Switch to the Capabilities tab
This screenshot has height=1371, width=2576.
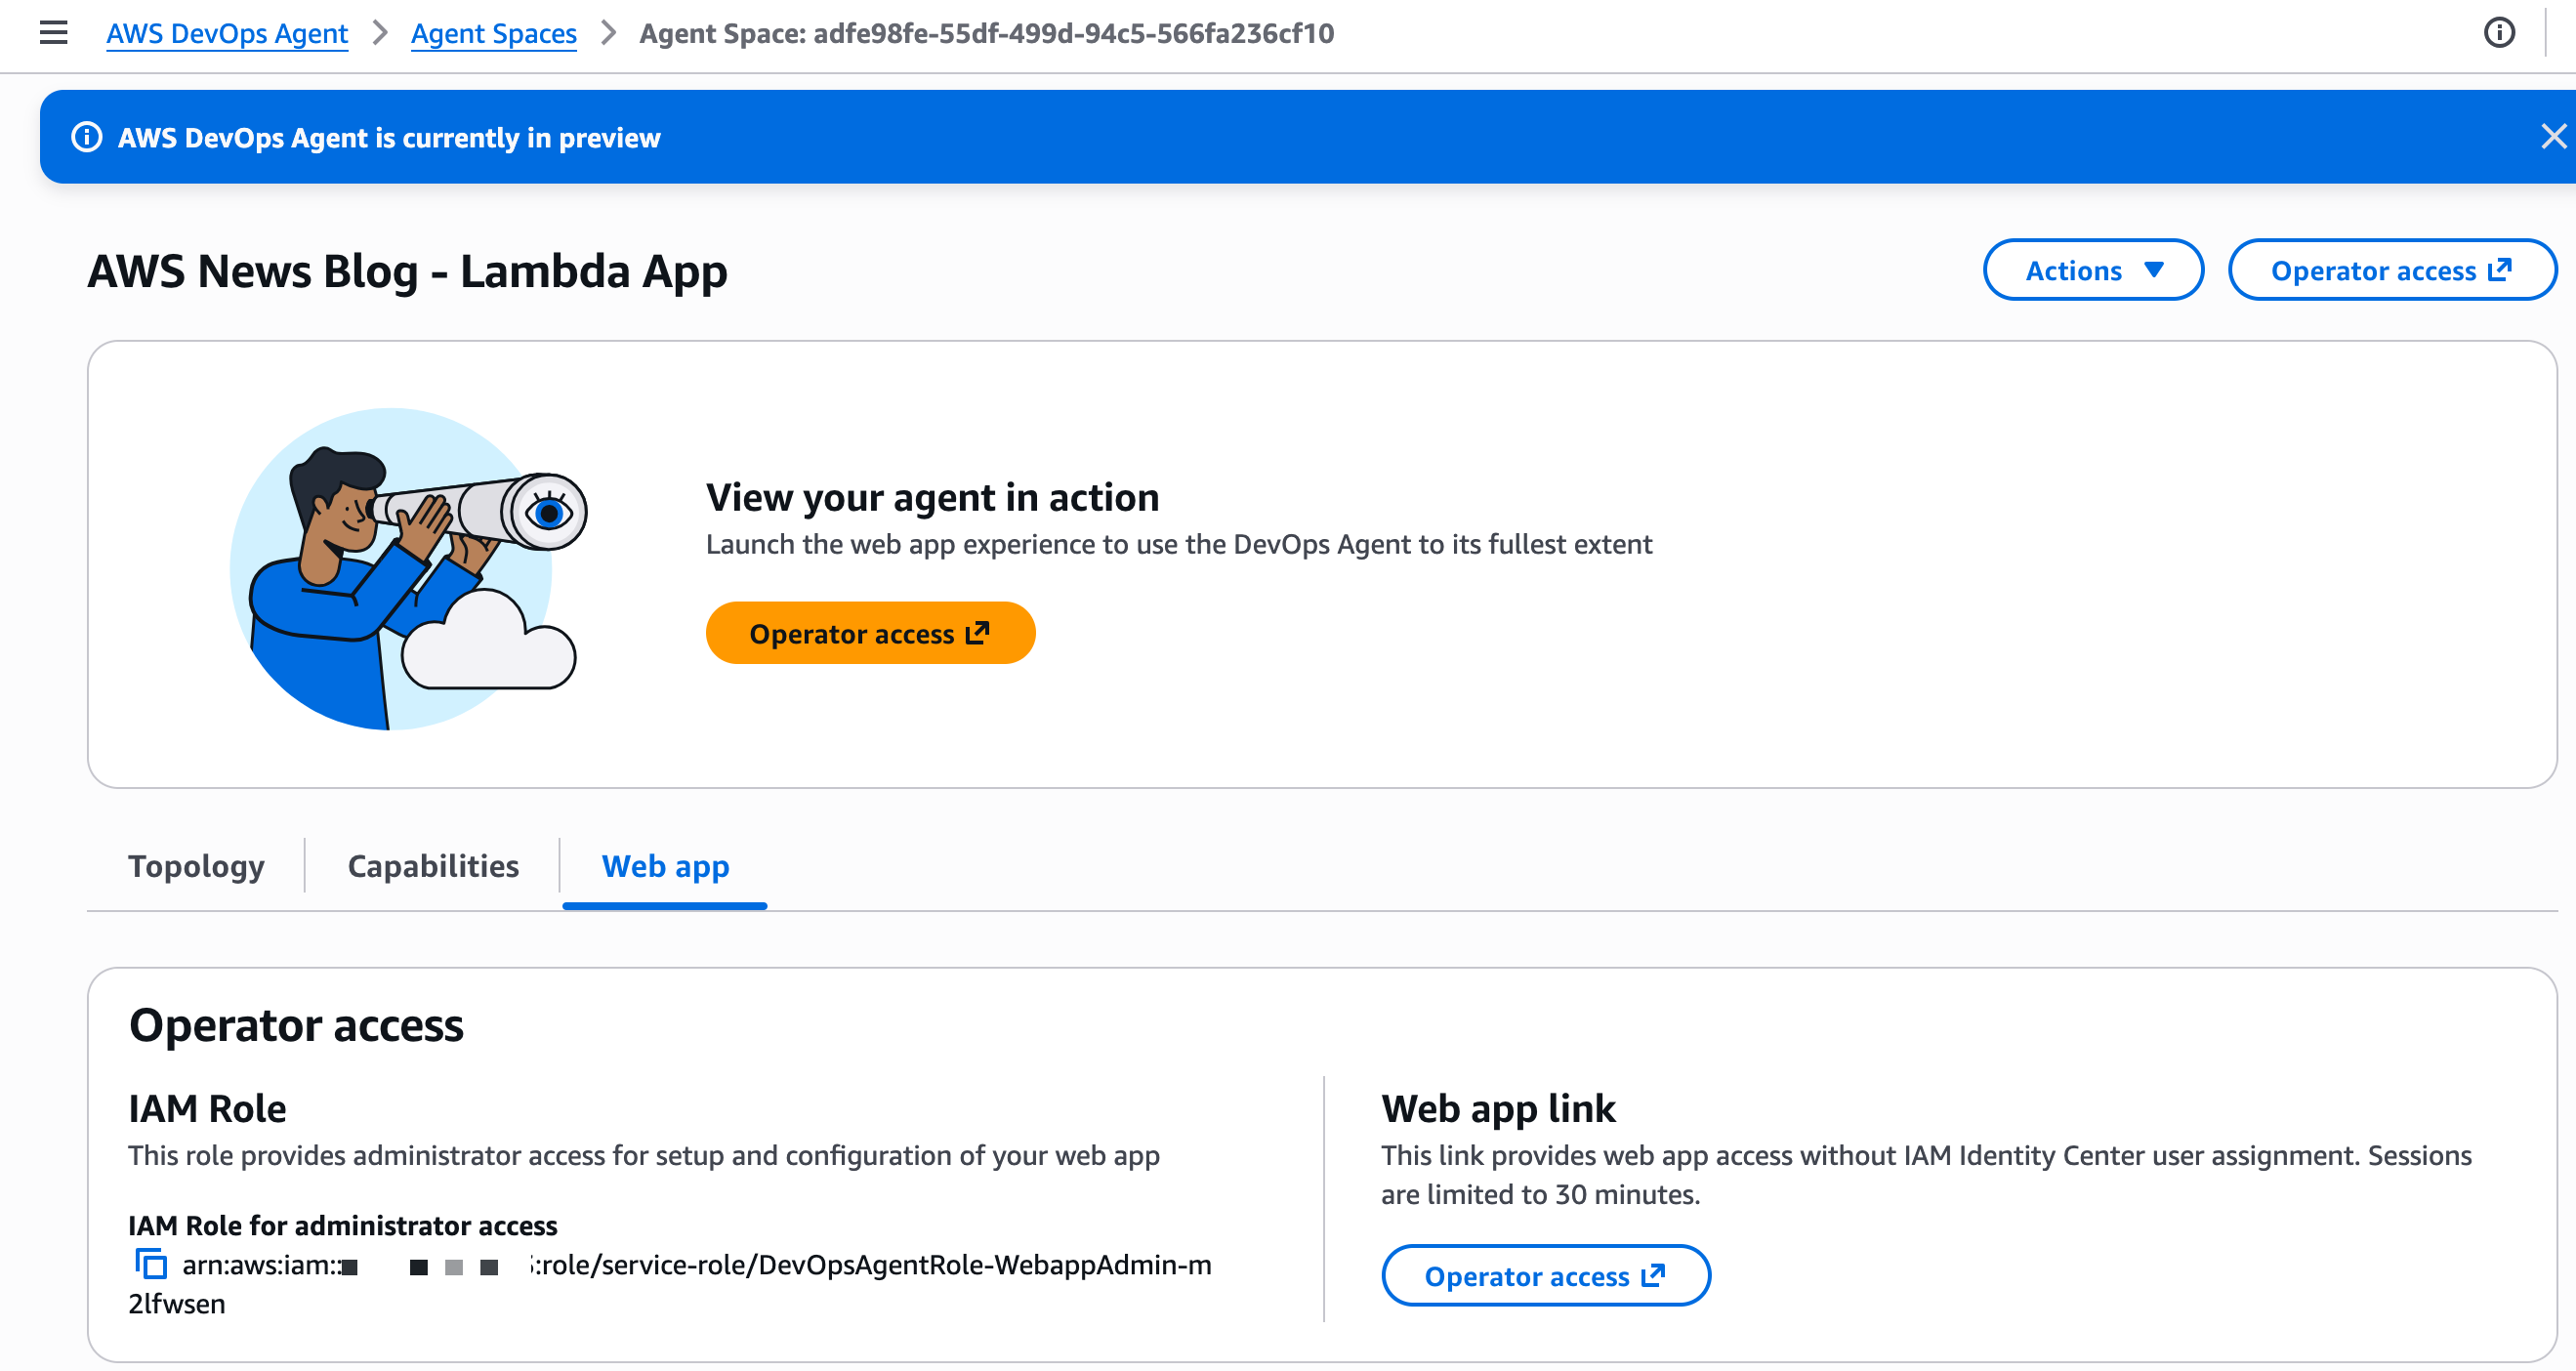coord(432,866)
